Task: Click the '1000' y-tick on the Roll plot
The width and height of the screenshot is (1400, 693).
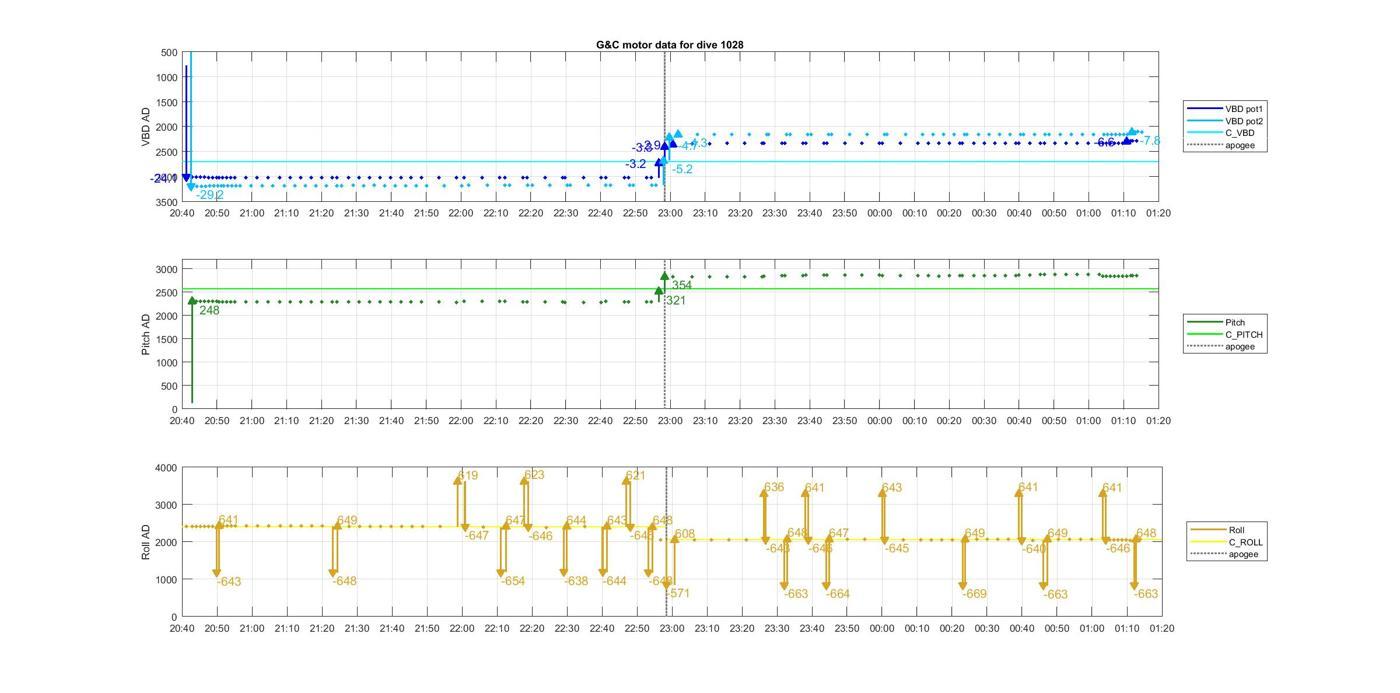Action: pyautogui.click(x=166, y=580)
